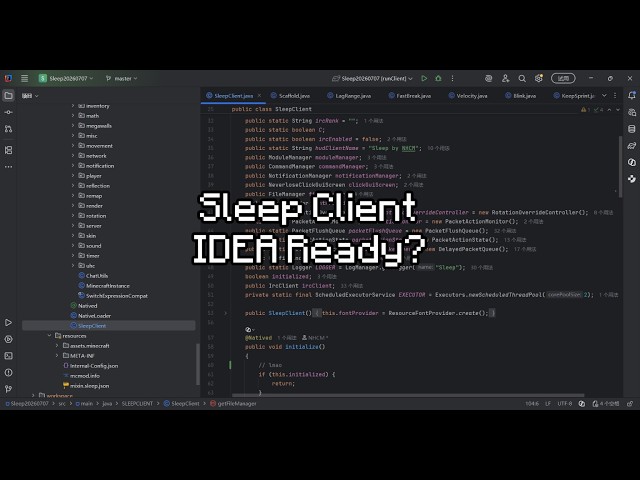Screen dimensions: 640x480
Task: Go to previous highlighted error arrow
Action: 609,109
